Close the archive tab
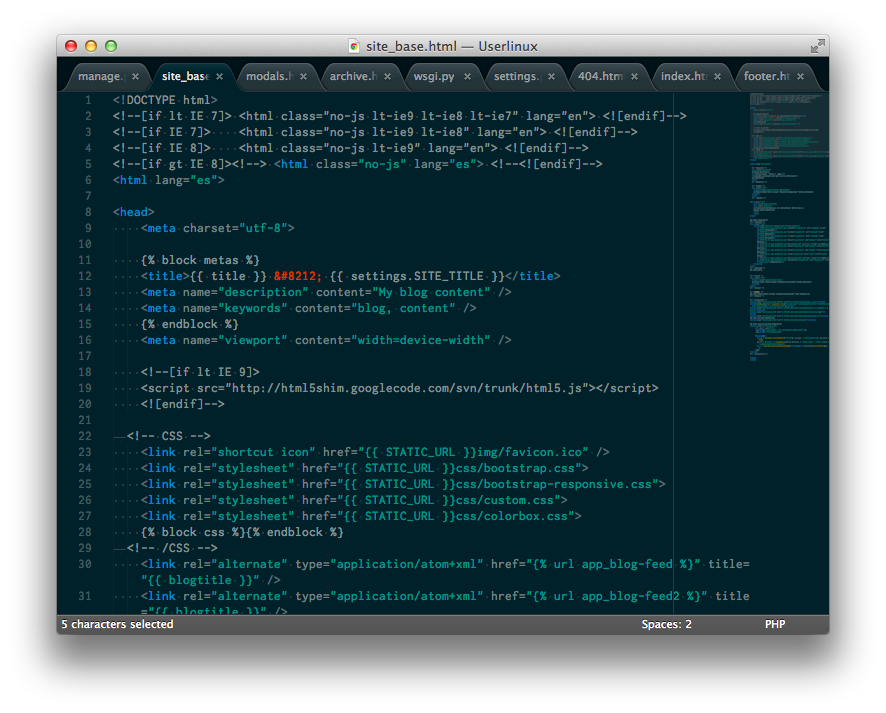886x713 pixels. click(x=387, y=76)
